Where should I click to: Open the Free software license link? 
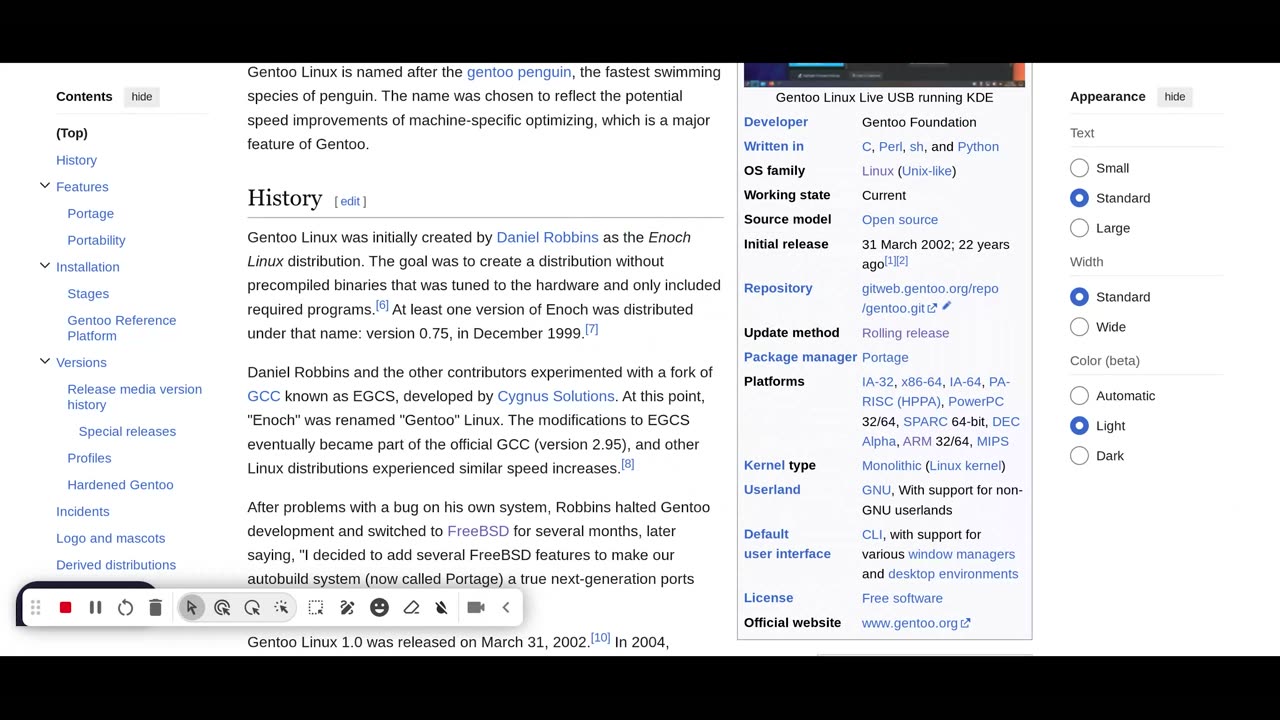902,598
